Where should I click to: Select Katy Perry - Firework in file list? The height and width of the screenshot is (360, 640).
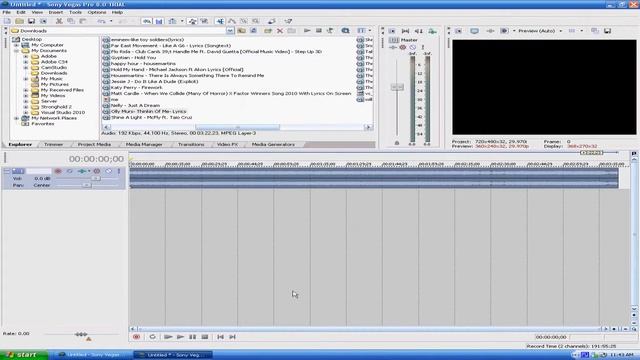tap(136, 87)
